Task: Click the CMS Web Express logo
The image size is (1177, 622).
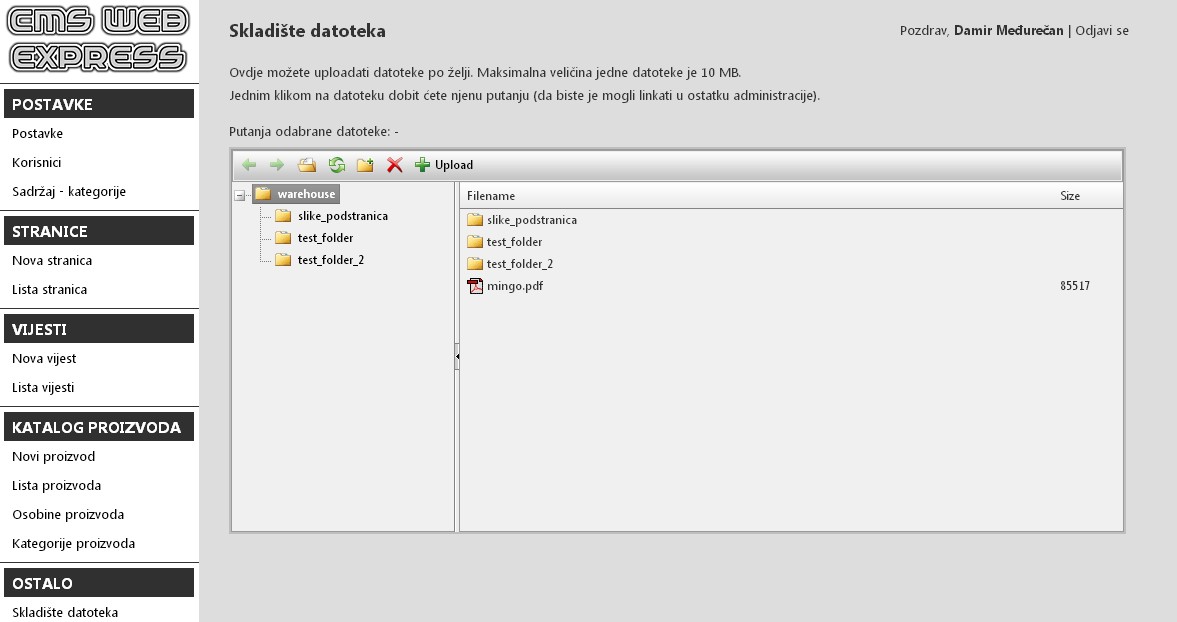Action: click(x=96, y=37)
